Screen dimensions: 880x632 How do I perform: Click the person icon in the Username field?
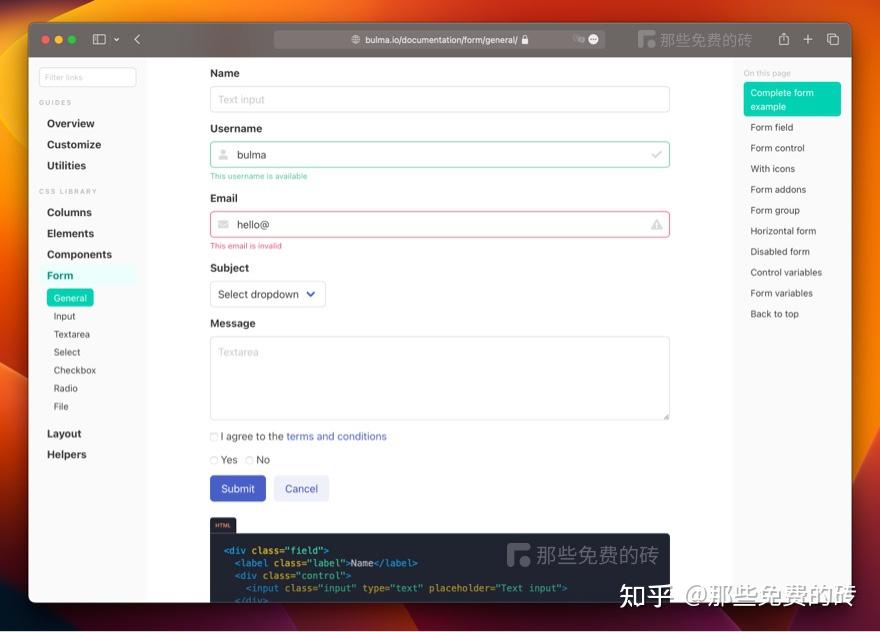[223, 154]
